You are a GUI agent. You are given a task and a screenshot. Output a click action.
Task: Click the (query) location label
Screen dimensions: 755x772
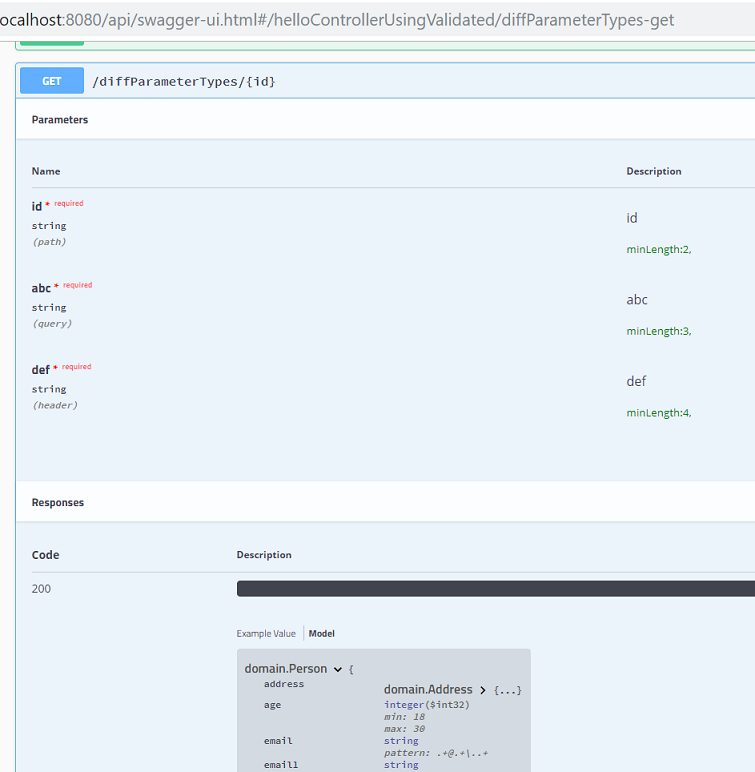pyautogui.click(x=52, y=323)
